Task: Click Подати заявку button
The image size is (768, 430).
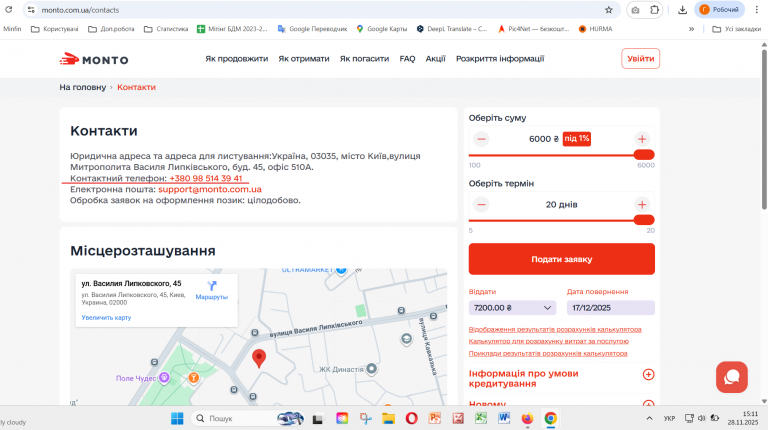Action: [562, 259]
